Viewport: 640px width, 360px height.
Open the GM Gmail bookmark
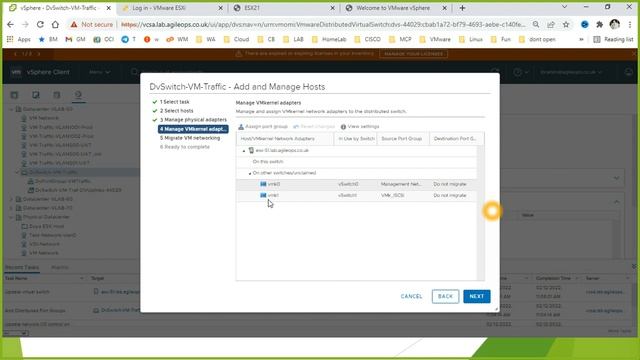coord(76,39)
